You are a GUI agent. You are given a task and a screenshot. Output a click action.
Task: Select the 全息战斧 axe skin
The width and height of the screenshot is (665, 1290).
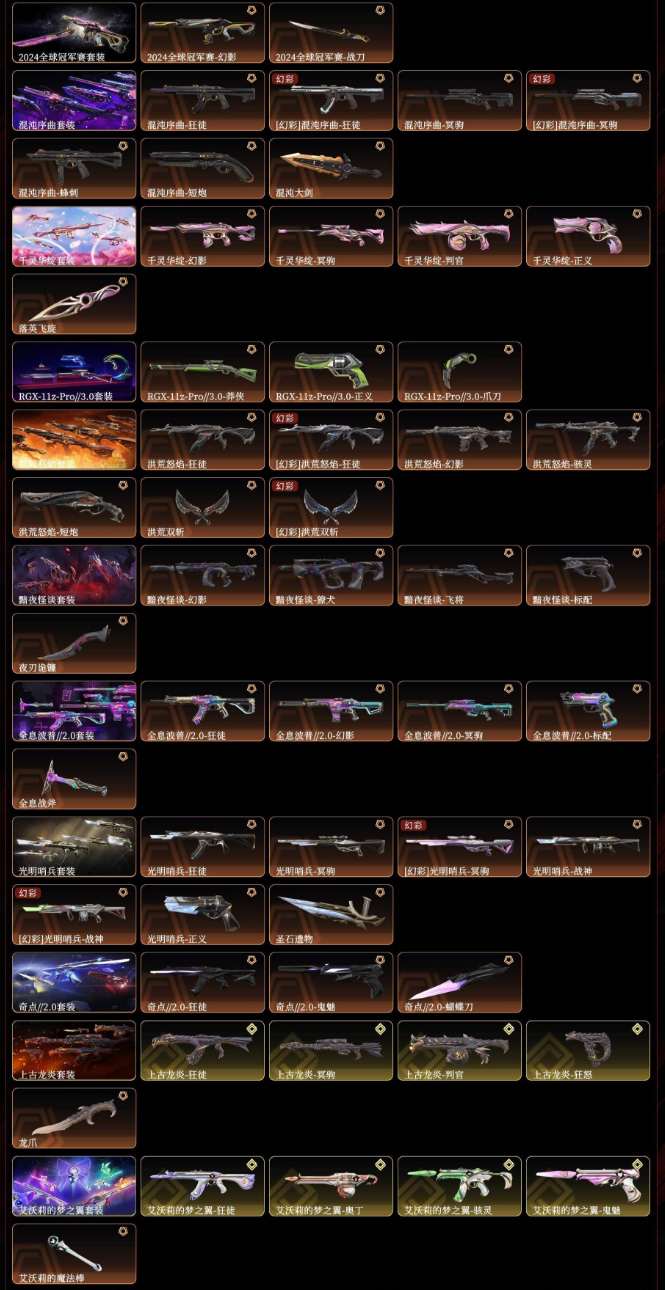(74, 779)
